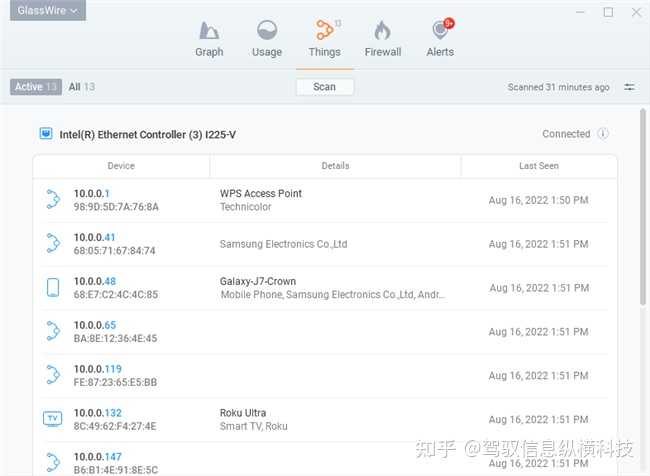Click the Smart TV, Roku details

point(254,426)
